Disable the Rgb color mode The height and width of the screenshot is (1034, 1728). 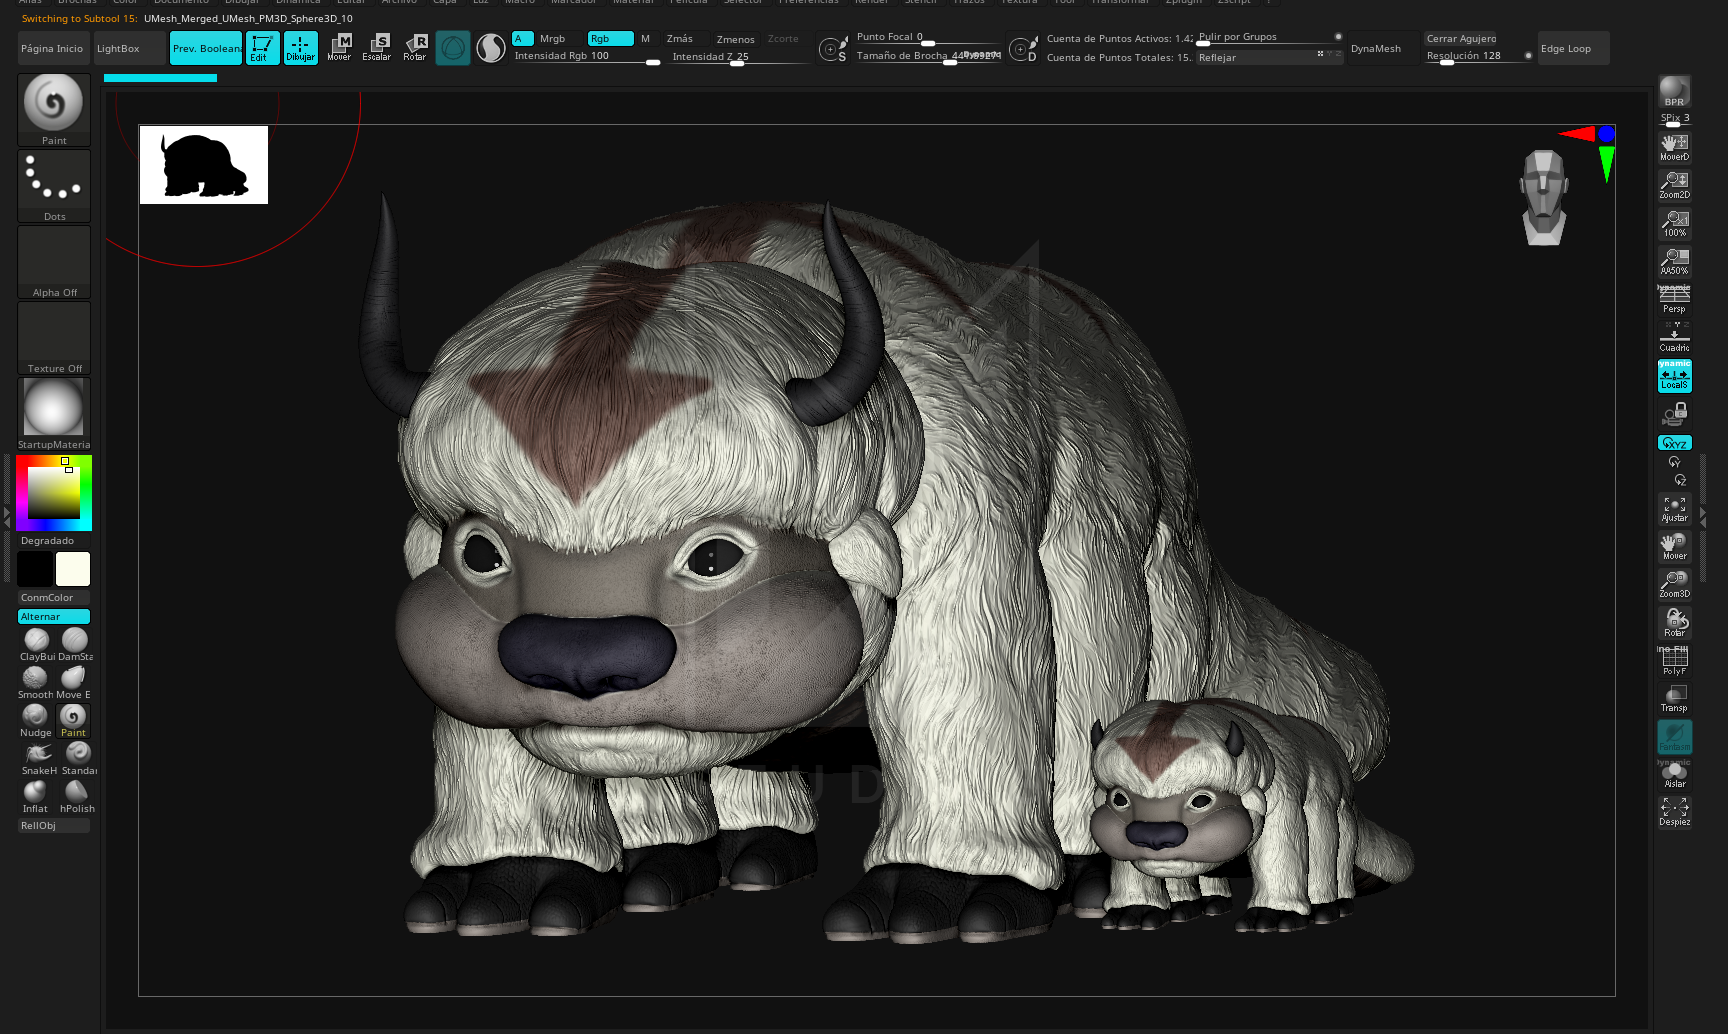point(610,38)
